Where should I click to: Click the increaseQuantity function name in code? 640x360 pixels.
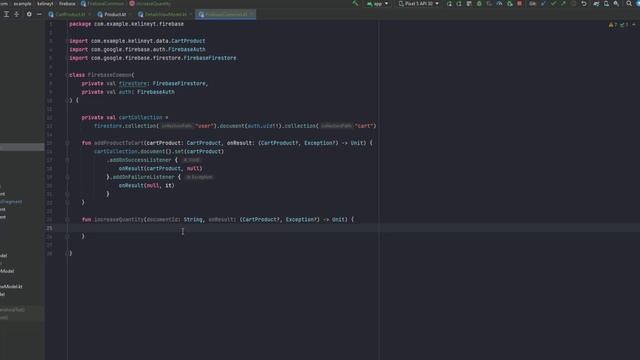click(119, 220)
